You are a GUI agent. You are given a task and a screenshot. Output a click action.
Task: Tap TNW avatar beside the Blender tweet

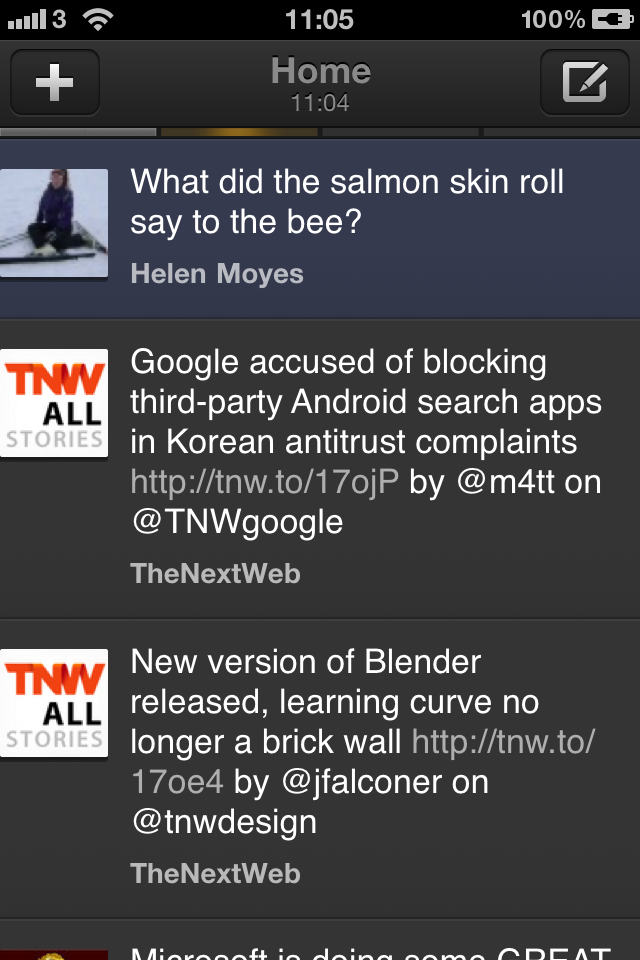[x=54, y=702]
